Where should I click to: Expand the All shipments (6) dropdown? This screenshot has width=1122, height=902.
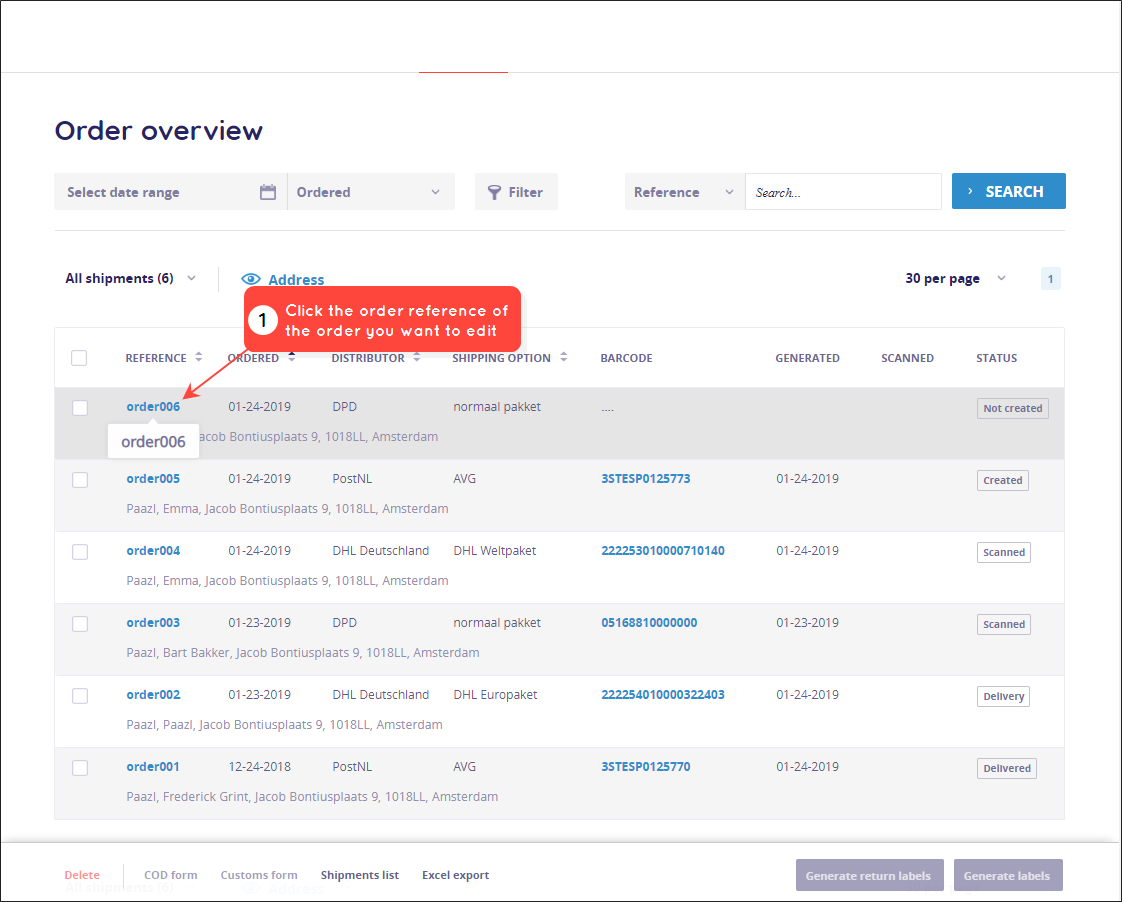130,278
